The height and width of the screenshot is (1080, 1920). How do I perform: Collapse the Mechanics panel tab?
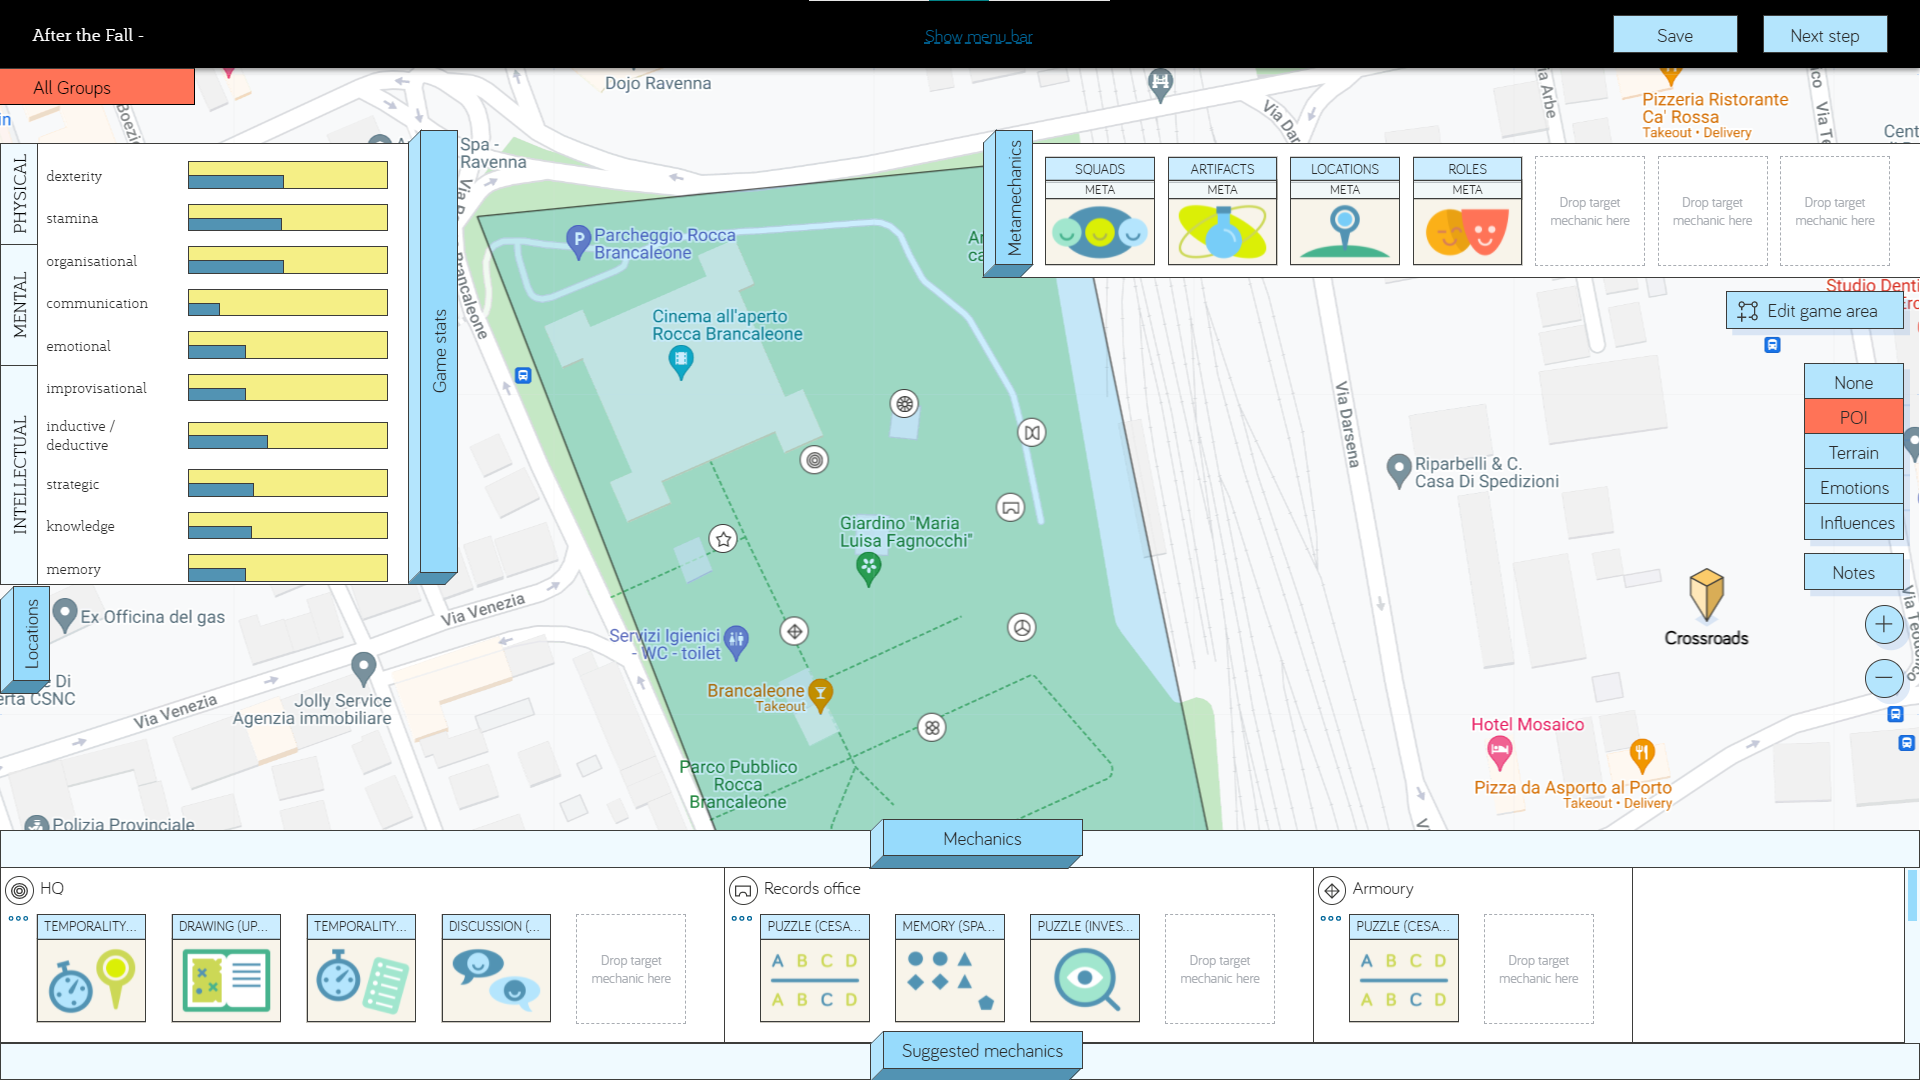click(x=981, y=839)
